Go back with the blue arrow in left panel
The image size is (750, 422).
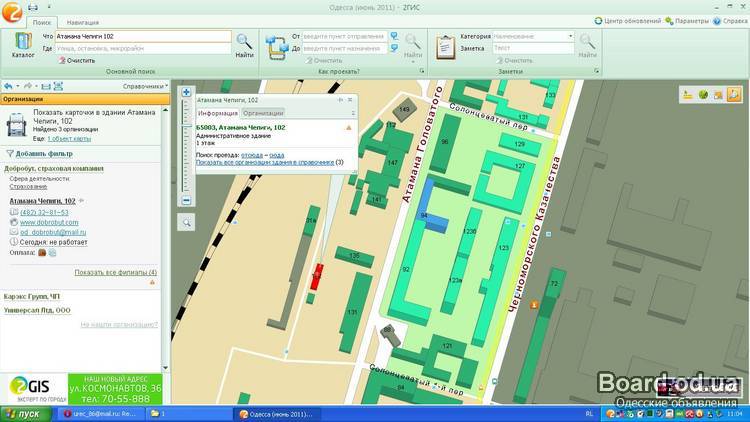[8, 86]
